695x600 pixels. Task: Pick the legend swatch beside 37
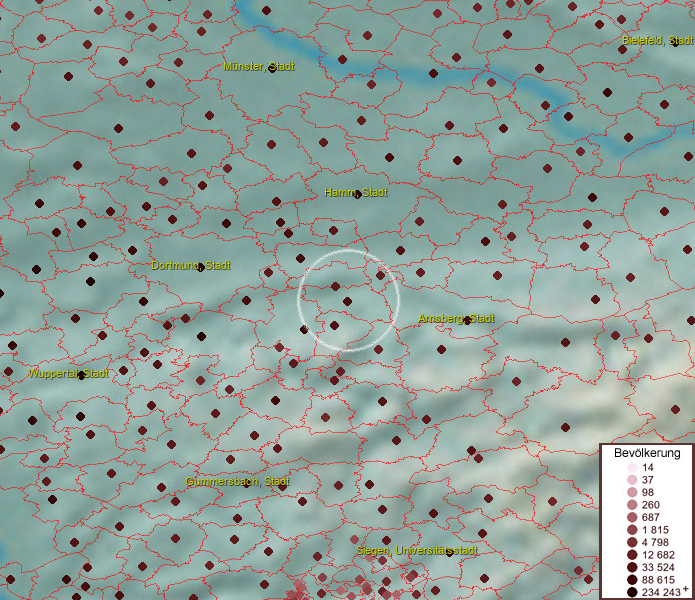click(632, 480)
